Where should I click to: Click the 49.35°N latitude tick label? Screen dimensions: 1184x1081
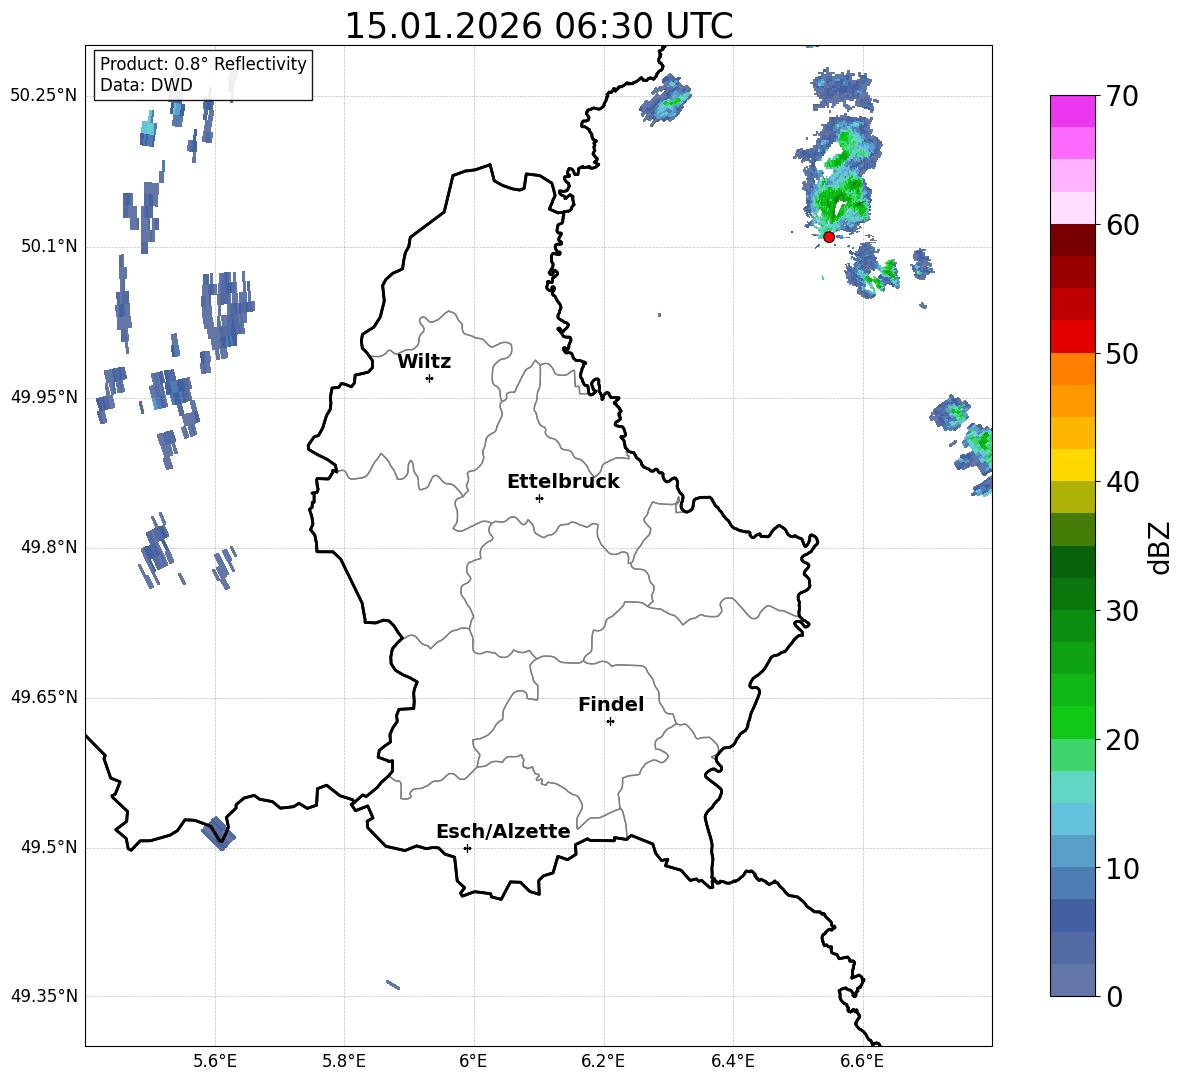(44, 996)
